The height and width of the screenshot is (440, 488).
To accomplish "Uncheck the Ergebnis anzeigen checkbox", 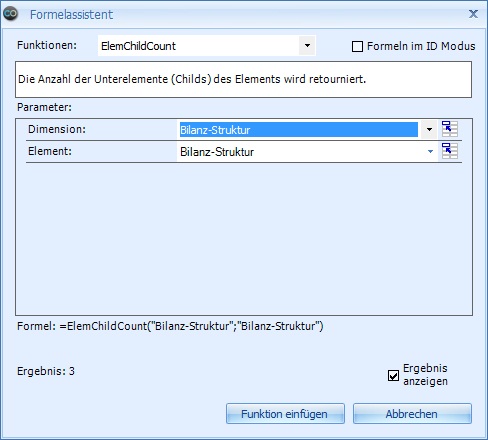I will pyautogui.click(x=393, y=375).
